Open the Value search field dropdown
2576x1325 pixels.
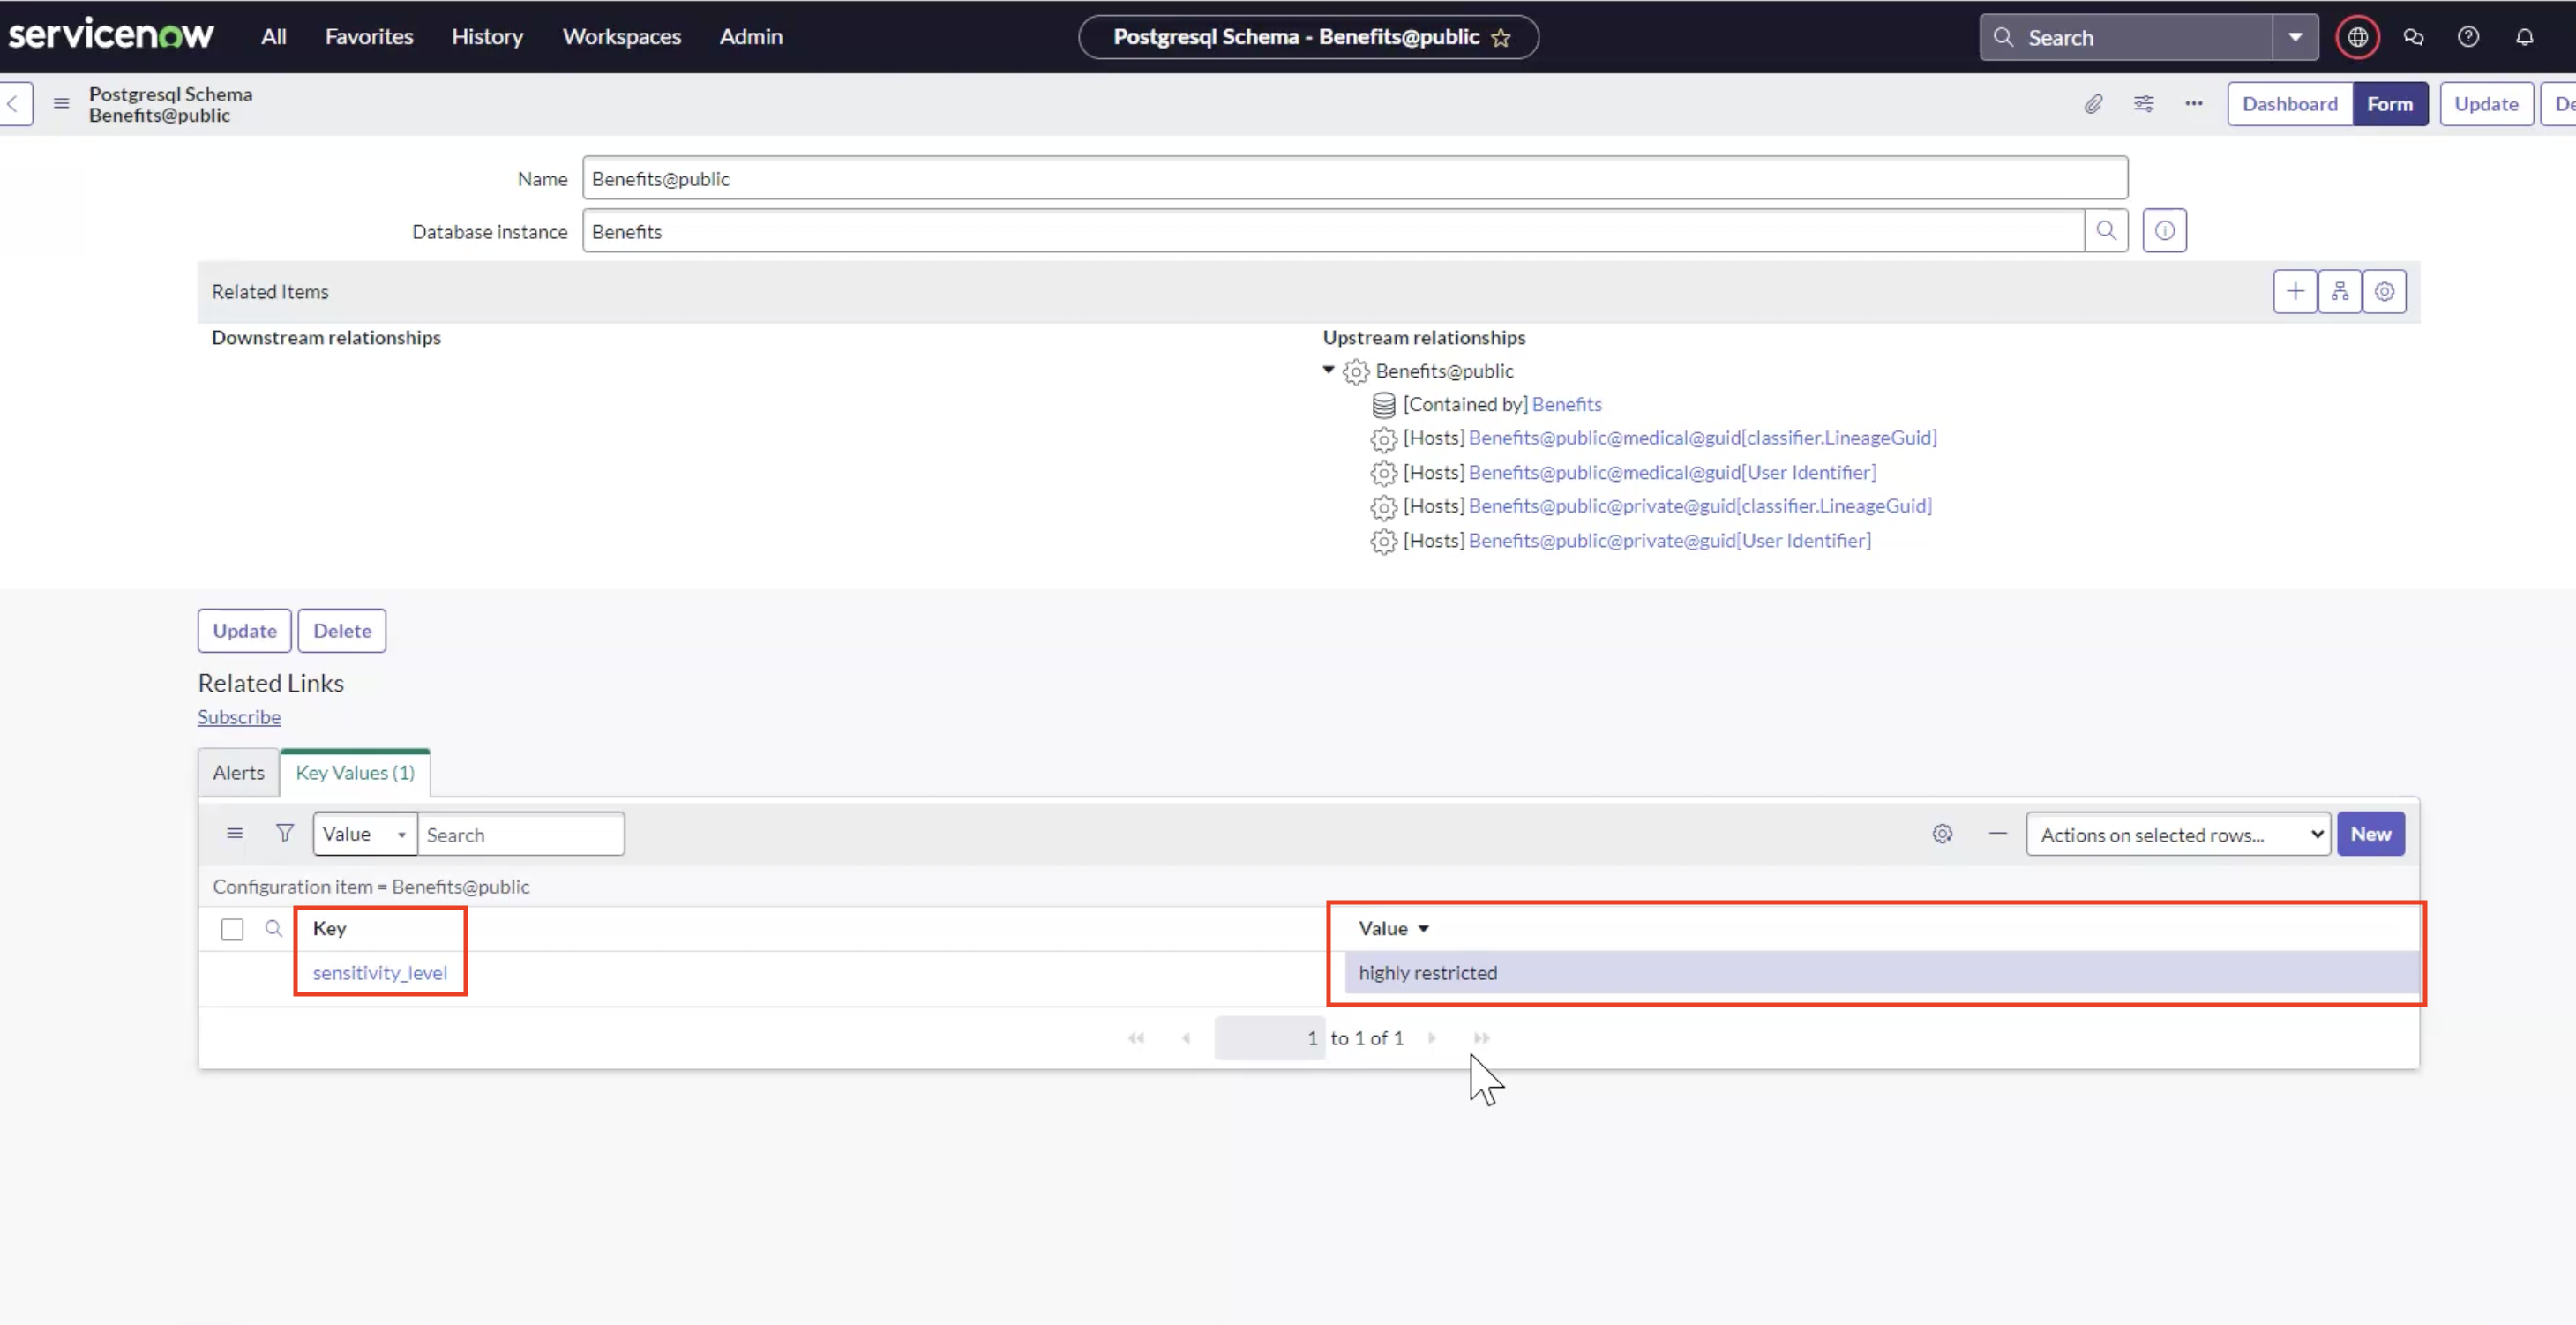point(363,833)
